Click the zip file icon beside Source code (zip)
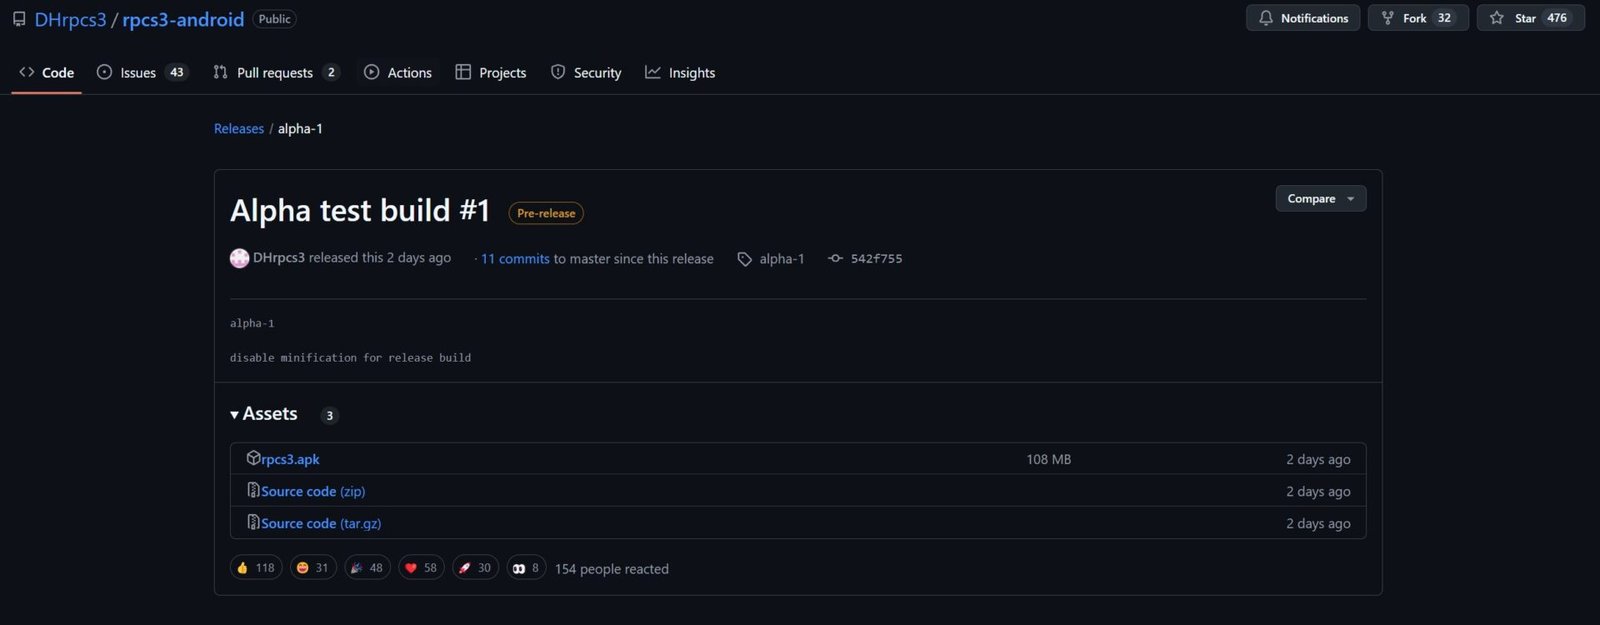The height and width of the screenshot is (625, 1600). (253, 490)
